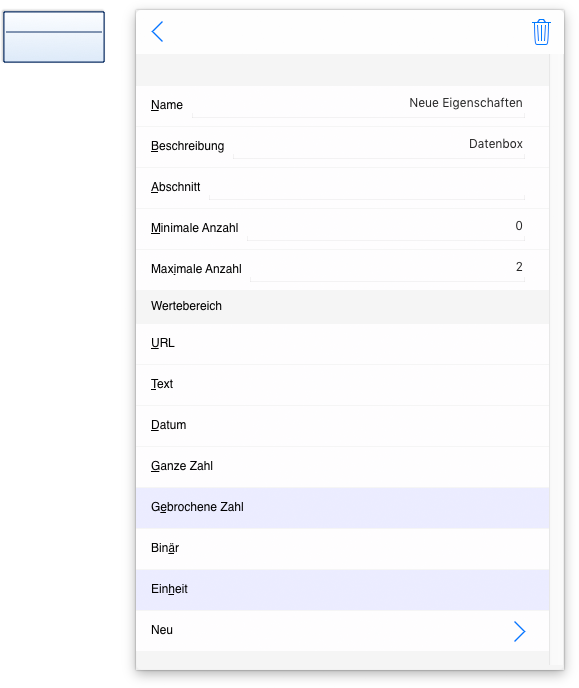This screenshot has width=579, height=688.
Task: Deselect the highlighted Gebrochene Zahl option
Action: (343, 508)
